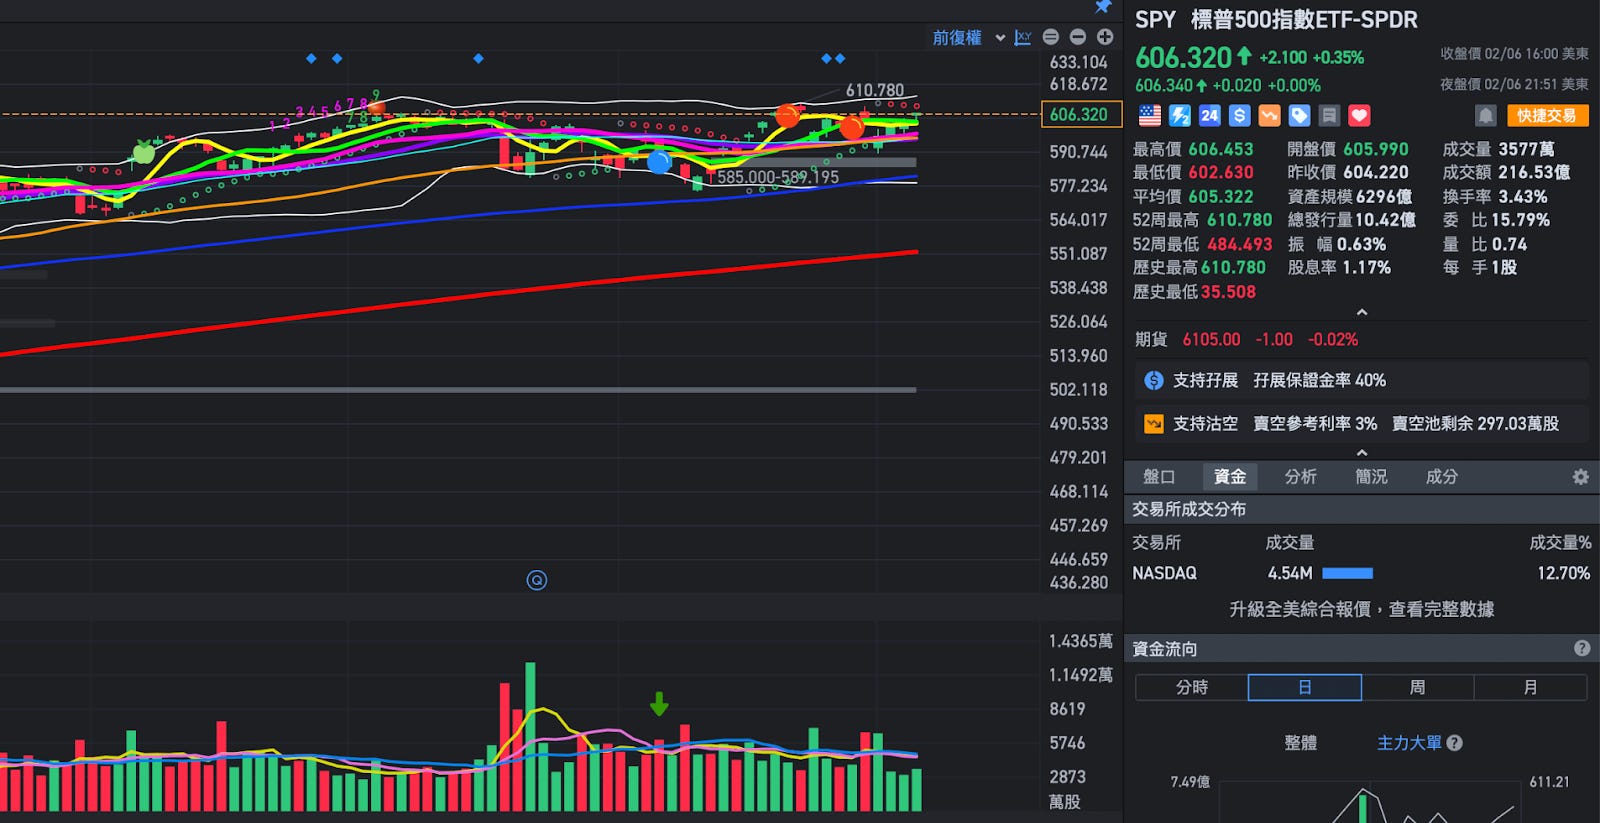Open the gray notes icon
Screen dimensions: 1600x823
(1329, 116)
